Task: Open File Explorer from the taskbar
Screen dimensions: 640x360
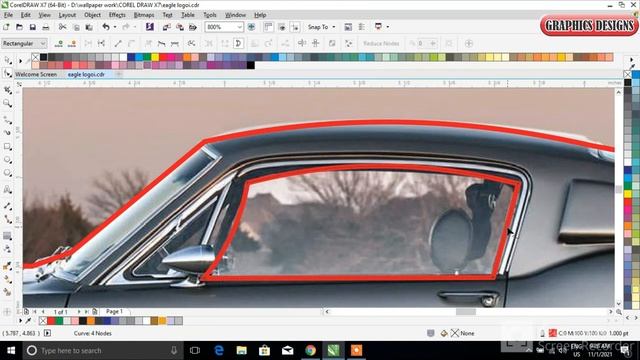Action: pos(242,351)
